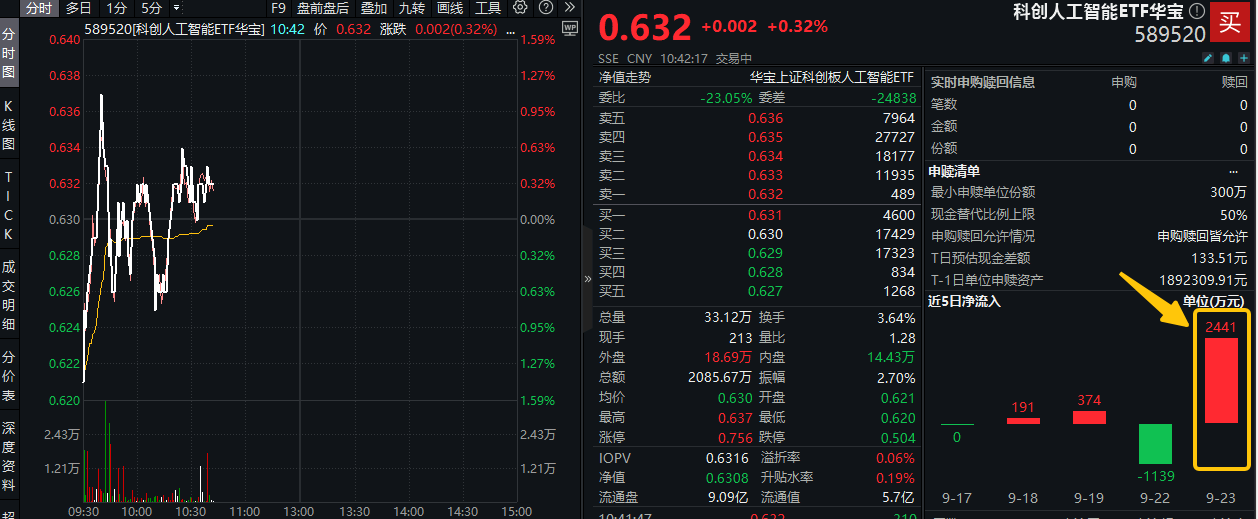Image resolution: width=1258 pixels, height=519 pixels.
Task: Click the 实时申购赎回信息 header
Action: (983, 82)
